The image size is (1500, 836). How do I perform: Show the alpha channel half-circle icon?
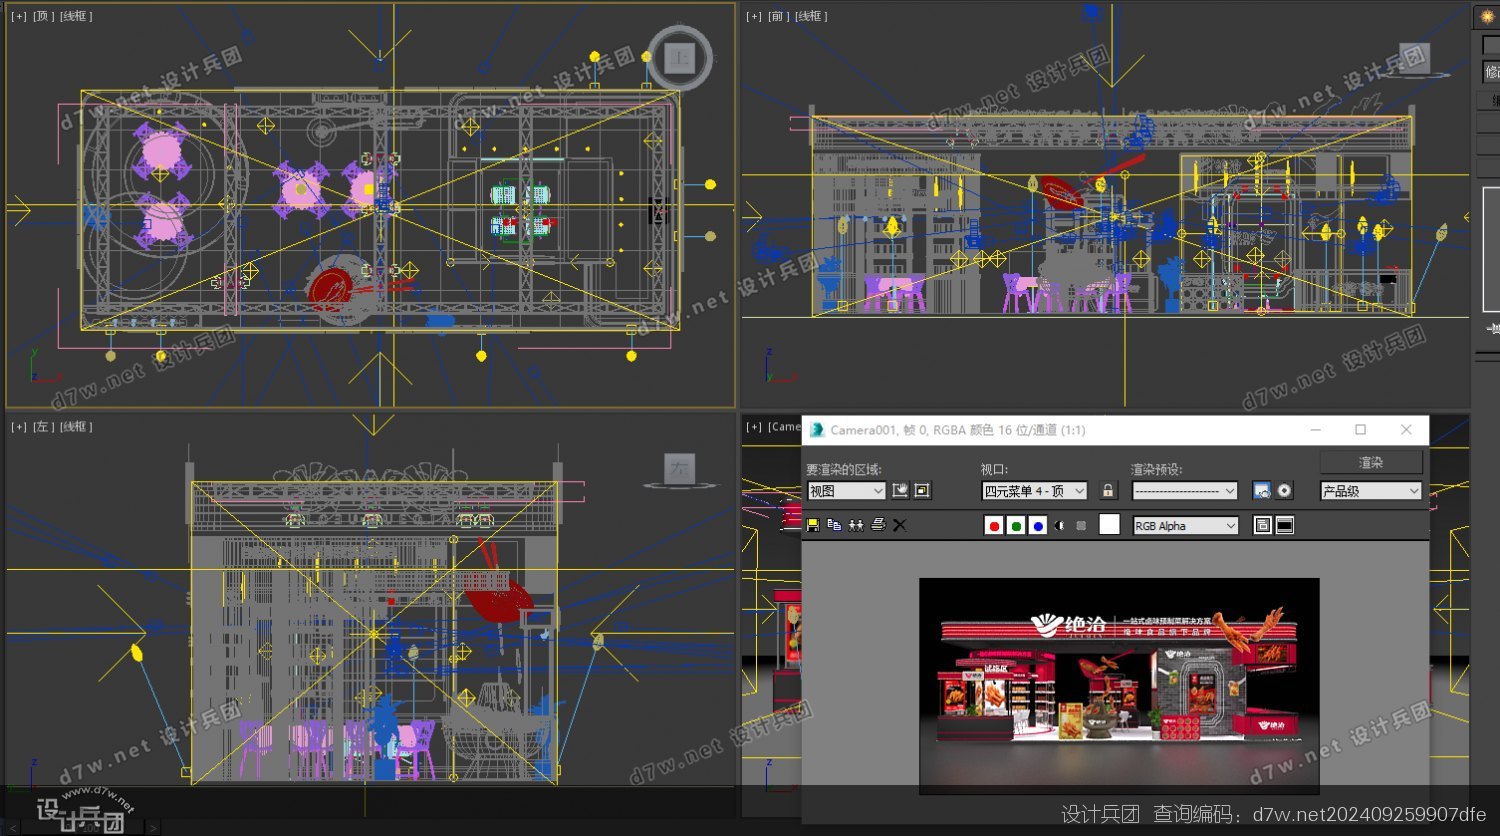1060,526
